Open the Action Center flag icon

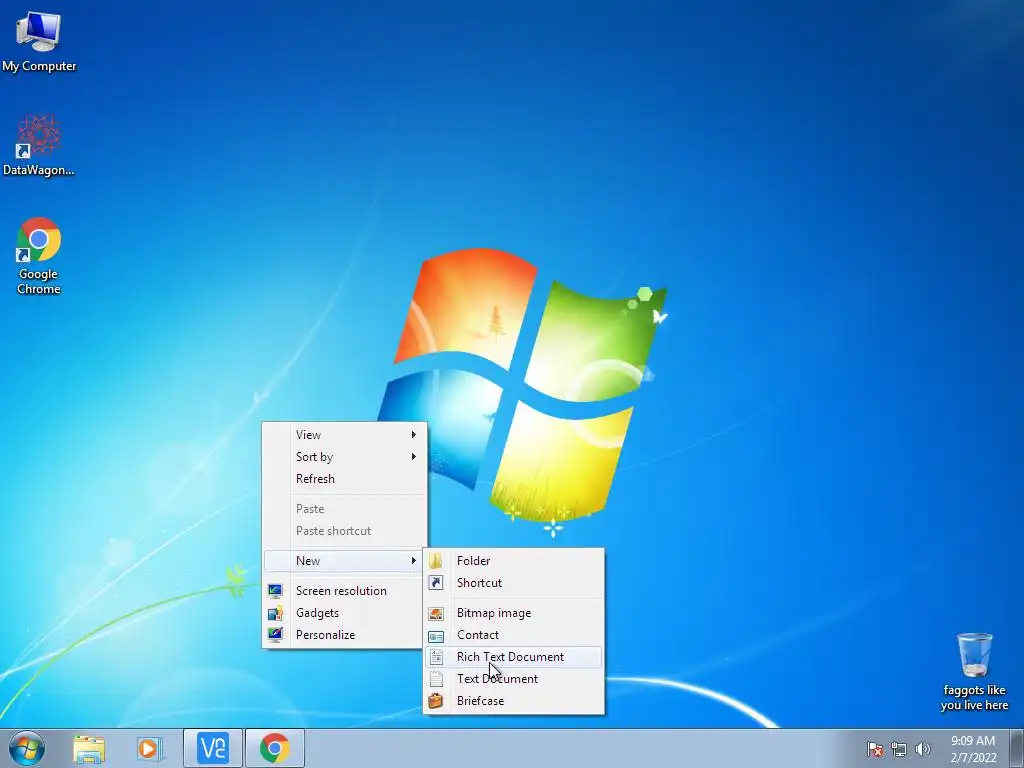[x=874, y=749]
